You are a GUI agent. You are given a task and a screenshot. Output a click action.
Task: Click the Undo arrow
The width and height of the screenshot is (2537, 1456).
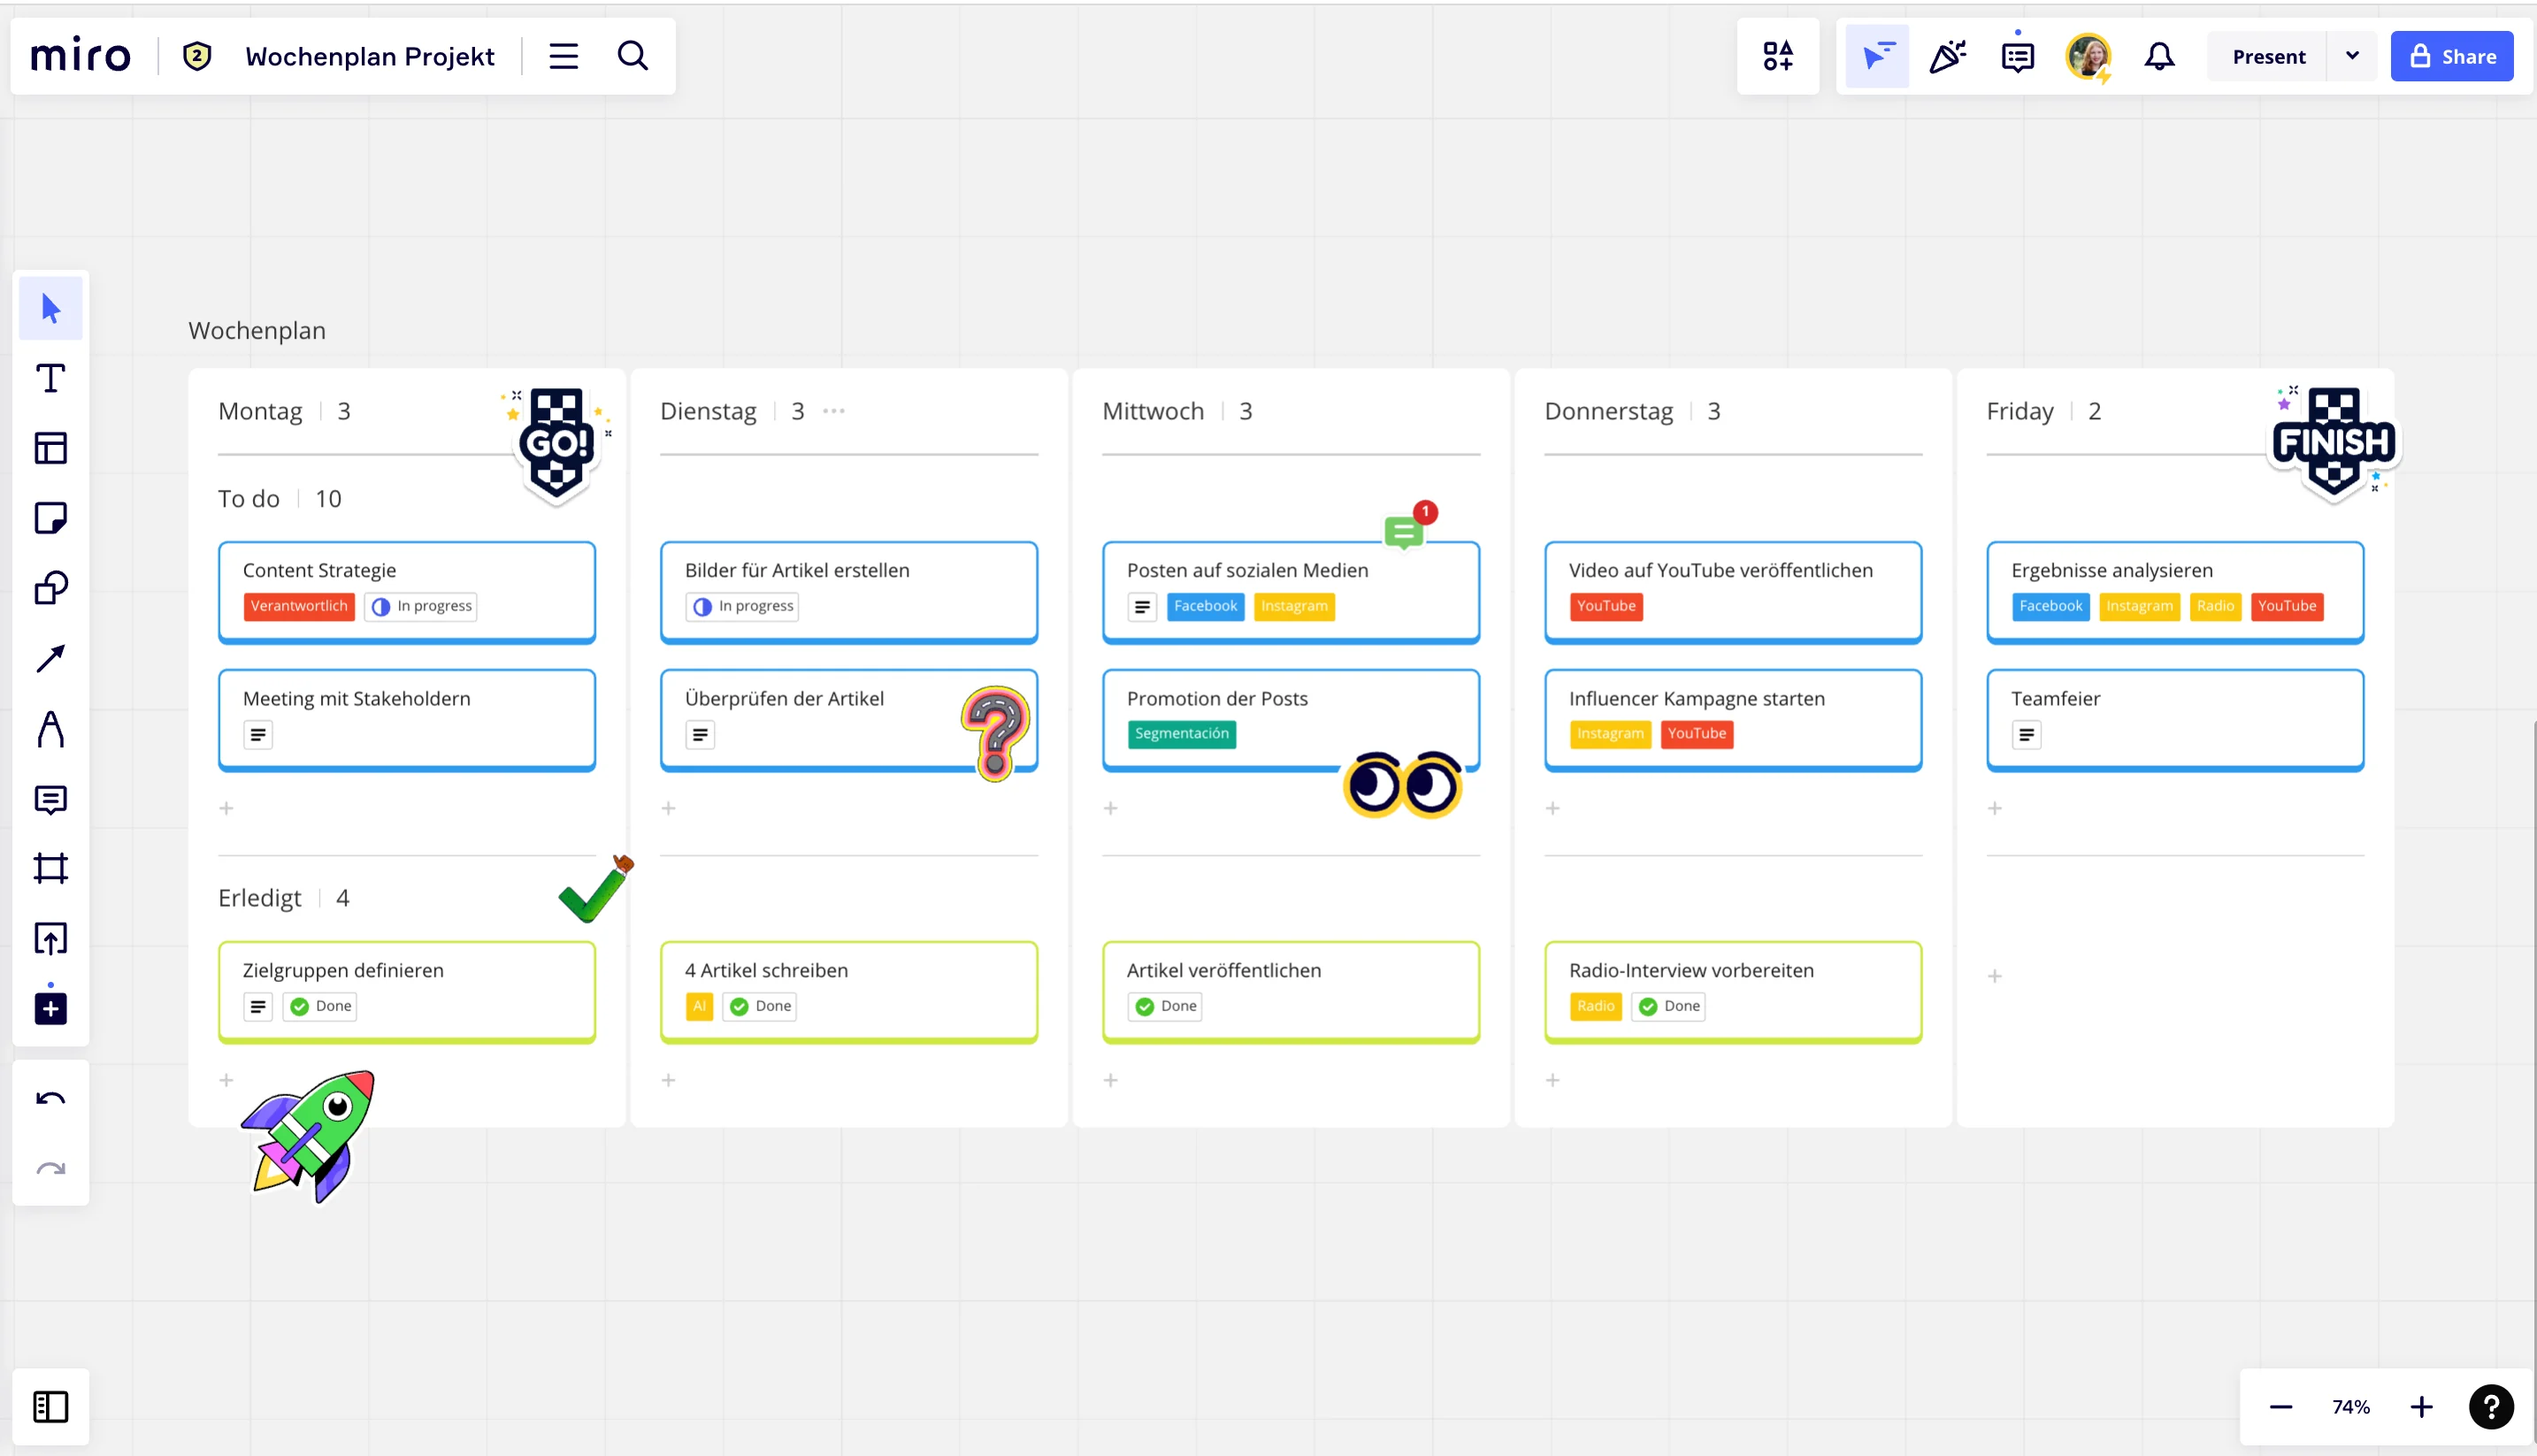(x=50, y=1099)
